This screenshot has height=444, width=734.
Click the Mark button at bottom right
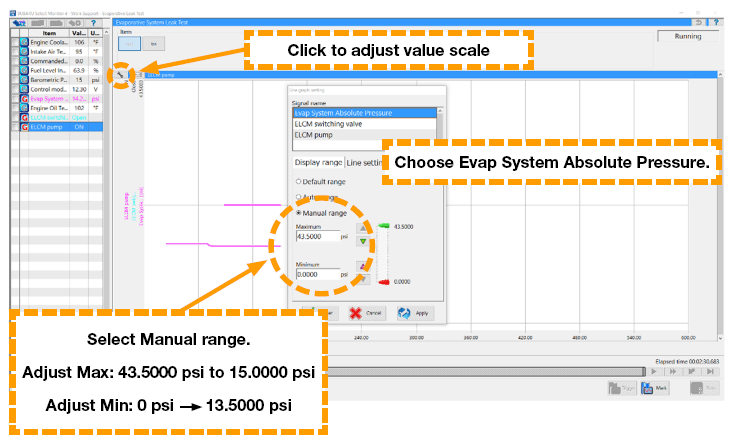[x=655, y=386]
